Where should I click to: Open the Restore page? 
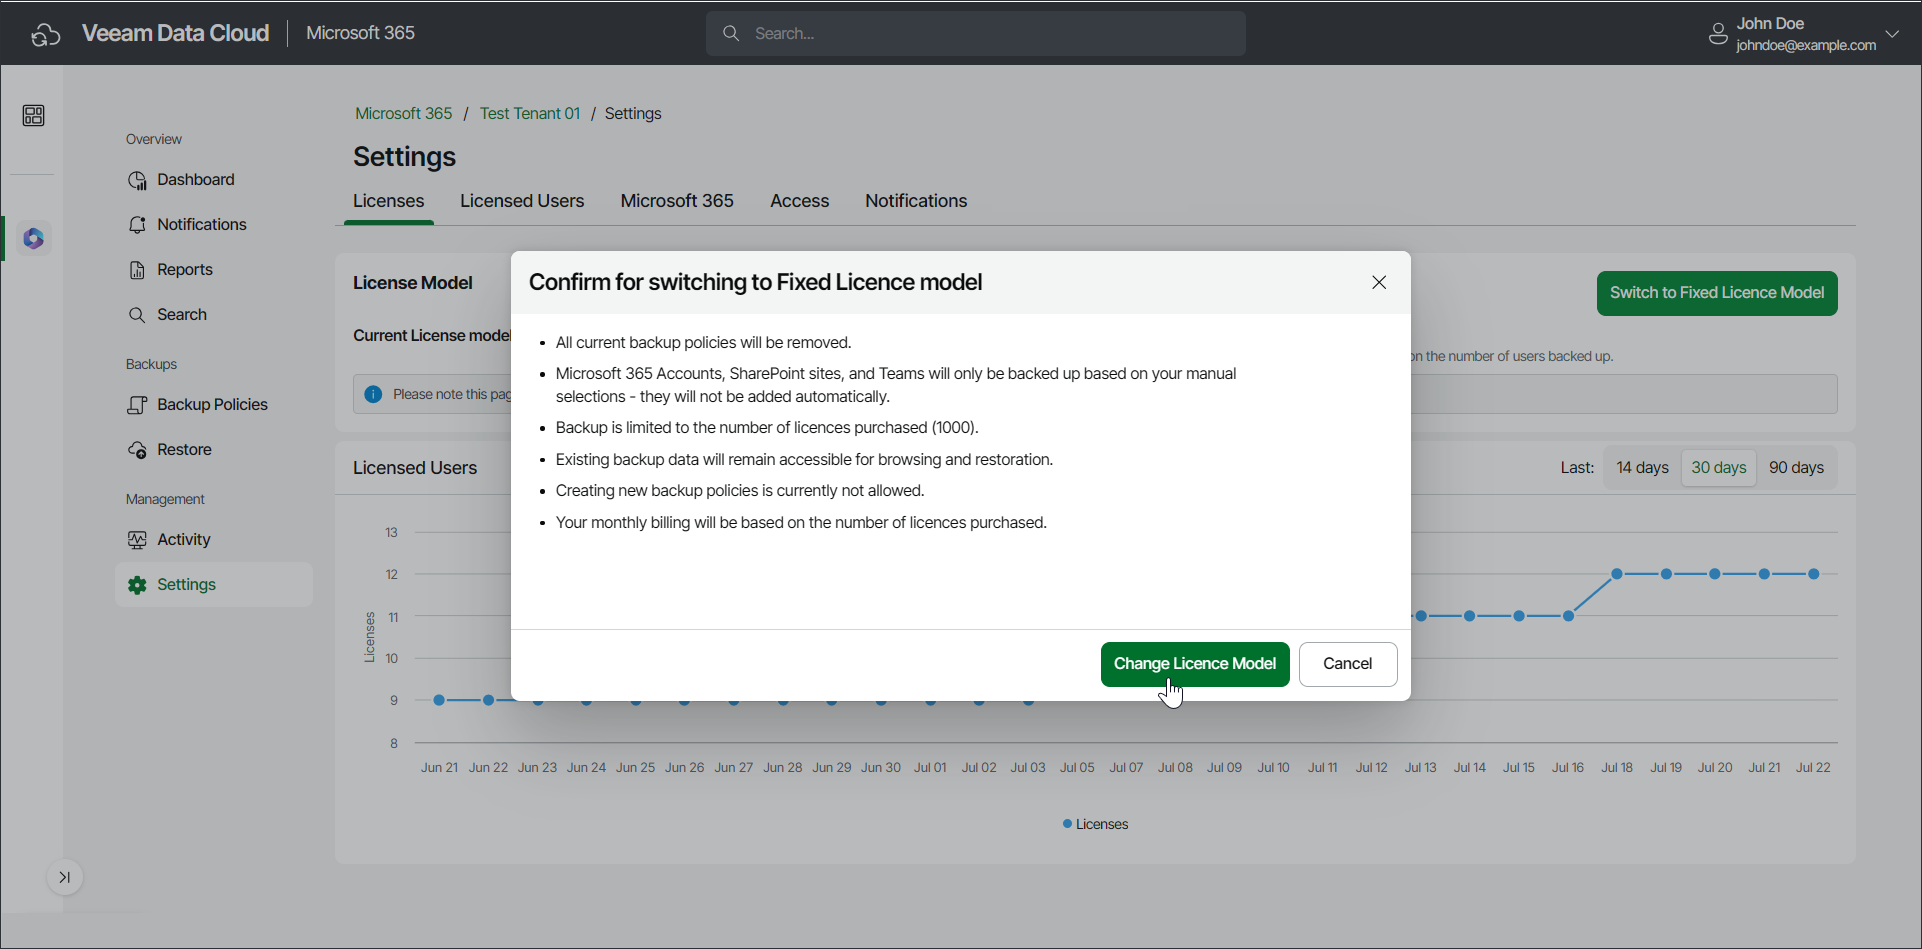tap(184, 450)
